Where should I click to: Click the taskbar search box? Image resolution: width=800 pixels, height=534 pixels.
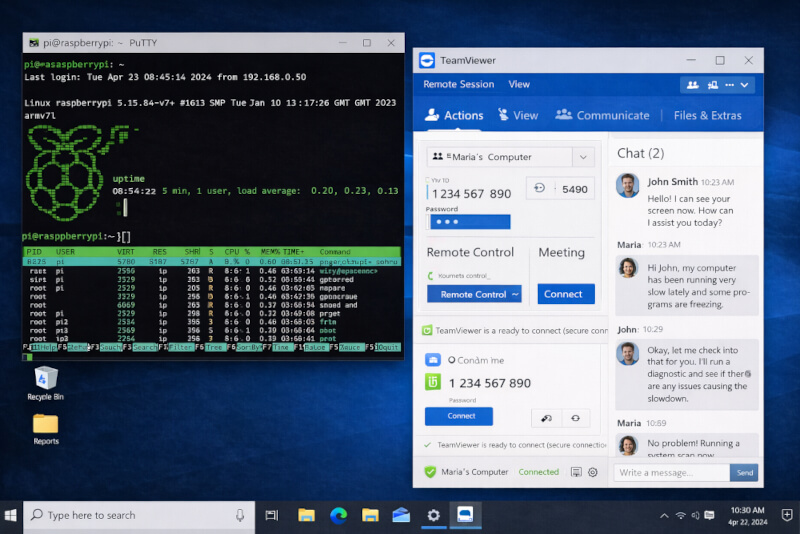(x=139, y=516)
